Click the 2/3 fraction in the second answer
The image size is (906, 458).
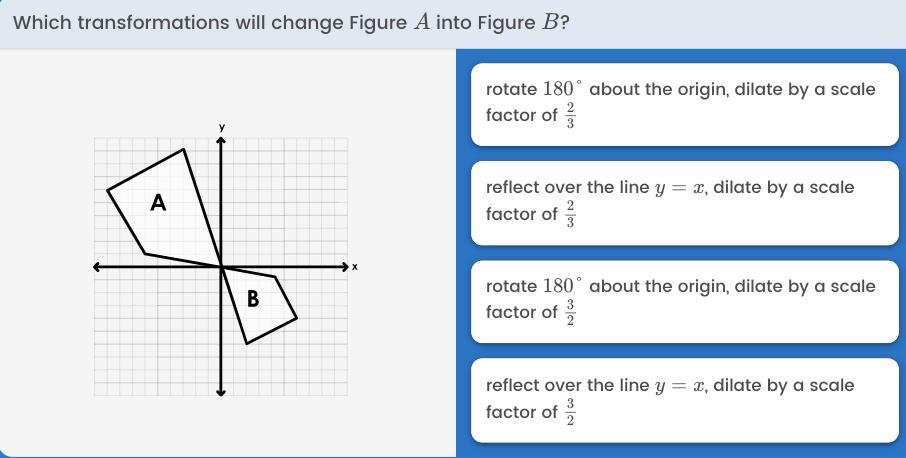tap(570, 214)
